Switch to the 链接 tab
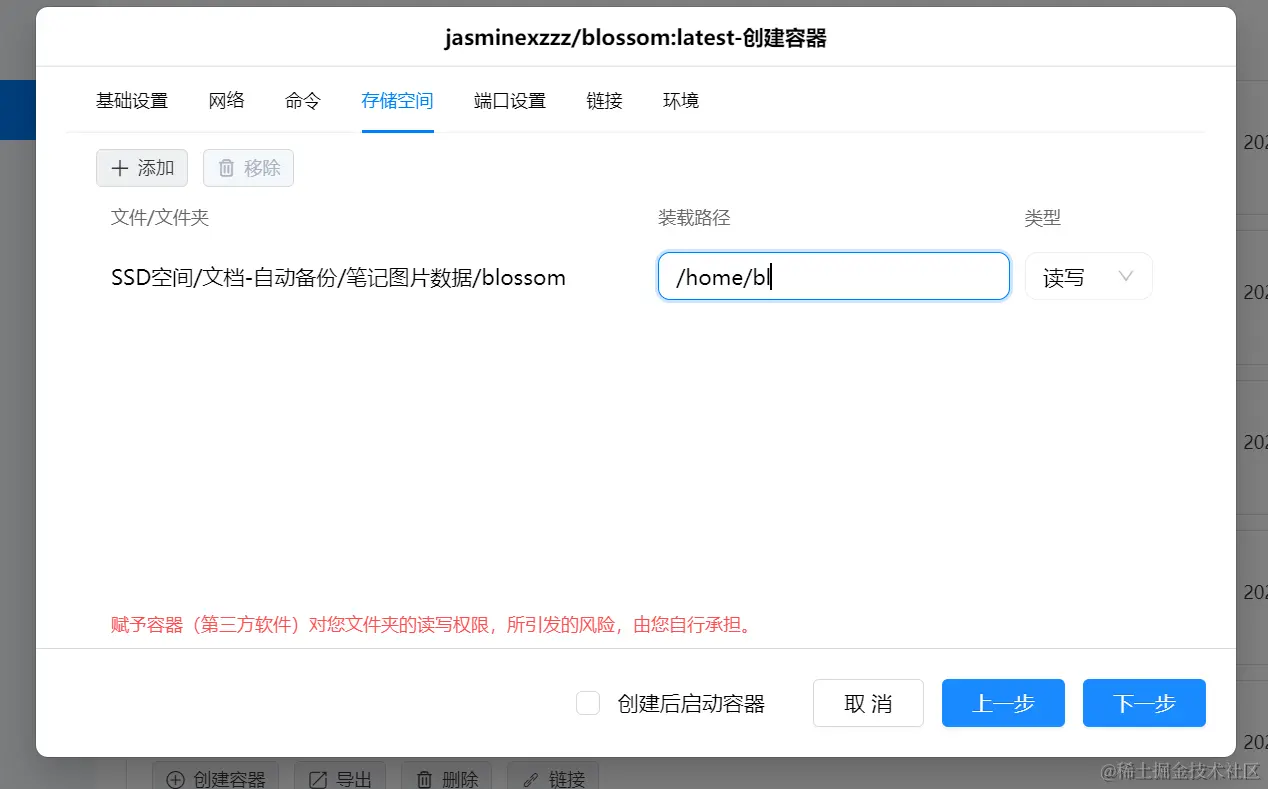The width and height of the screenshot is (1268, 789). 604,100
